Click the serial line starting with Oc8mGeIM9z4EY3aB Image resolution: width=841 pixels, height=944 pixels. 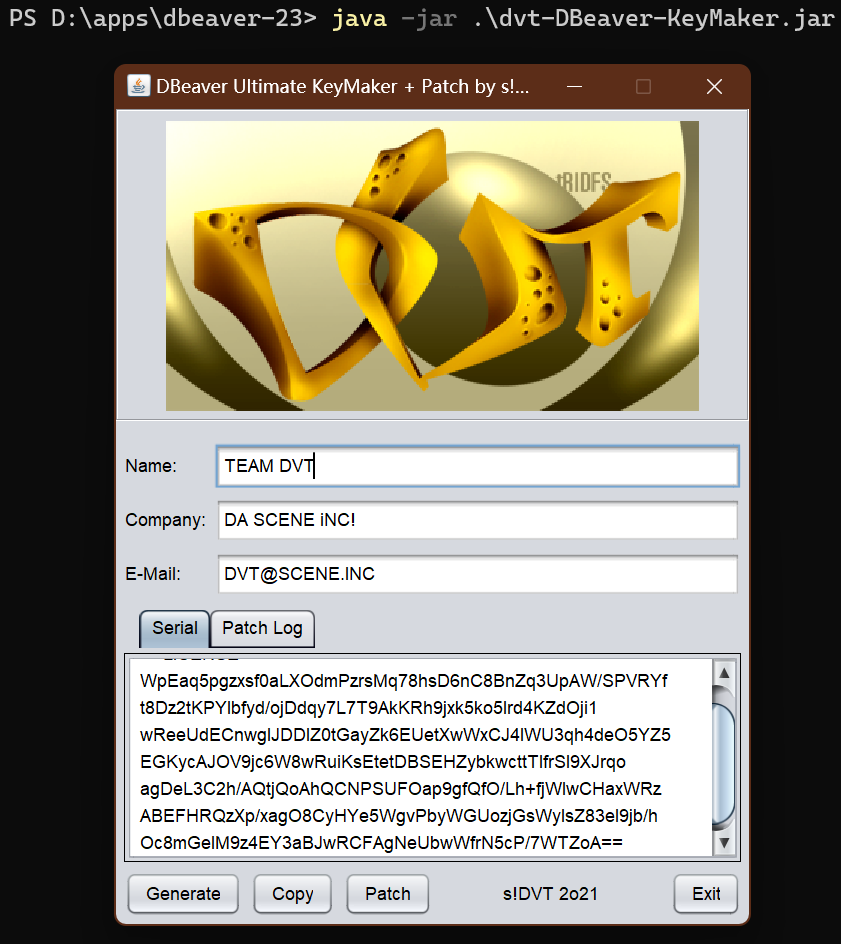381,843
